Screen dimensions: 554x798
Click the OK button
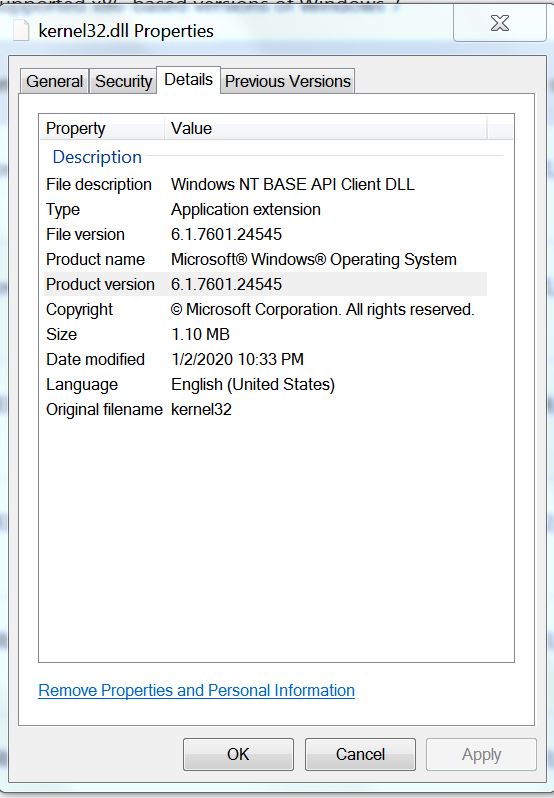point(238,754)
